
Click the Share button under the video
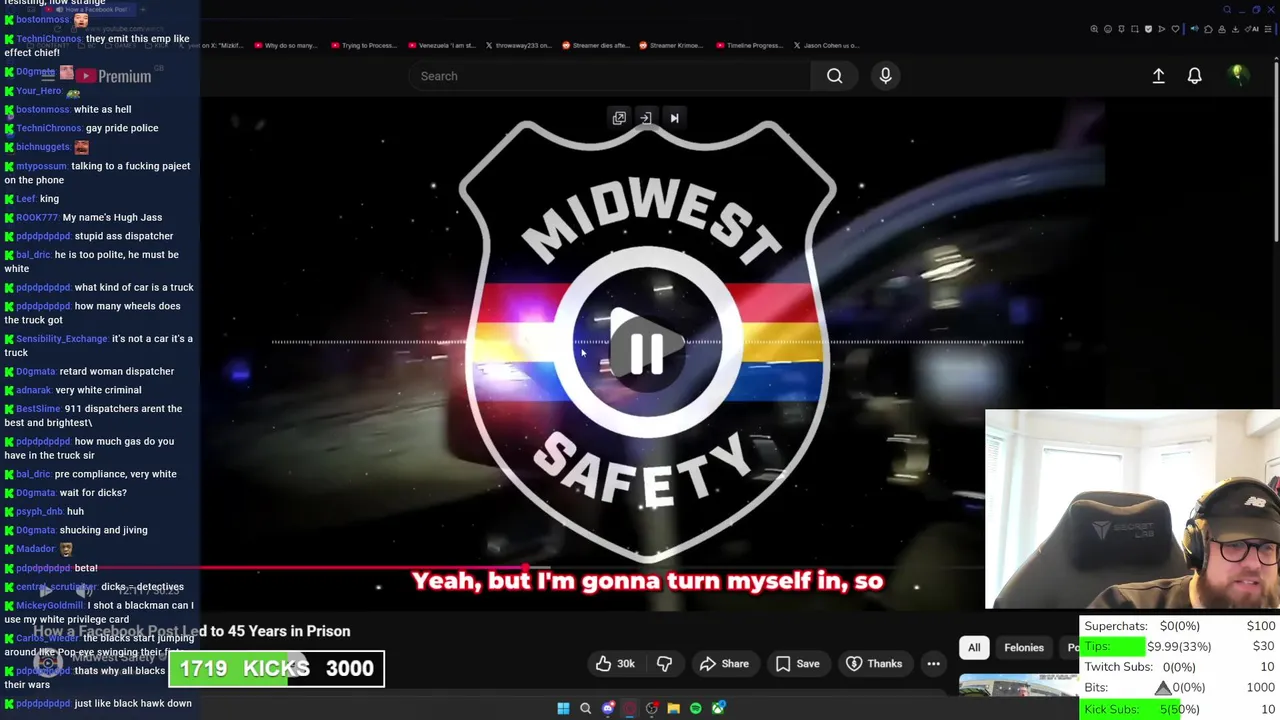click(x=724, y=664)
